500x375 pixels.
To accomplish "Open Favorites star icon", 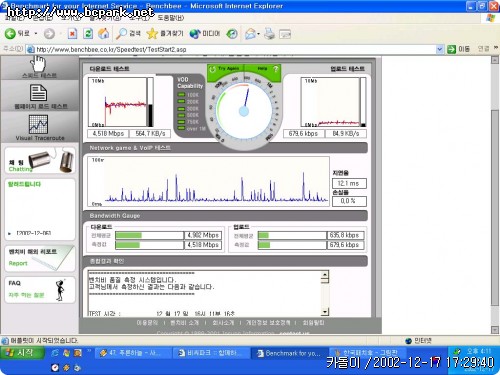I will click(x=165, y=33).
